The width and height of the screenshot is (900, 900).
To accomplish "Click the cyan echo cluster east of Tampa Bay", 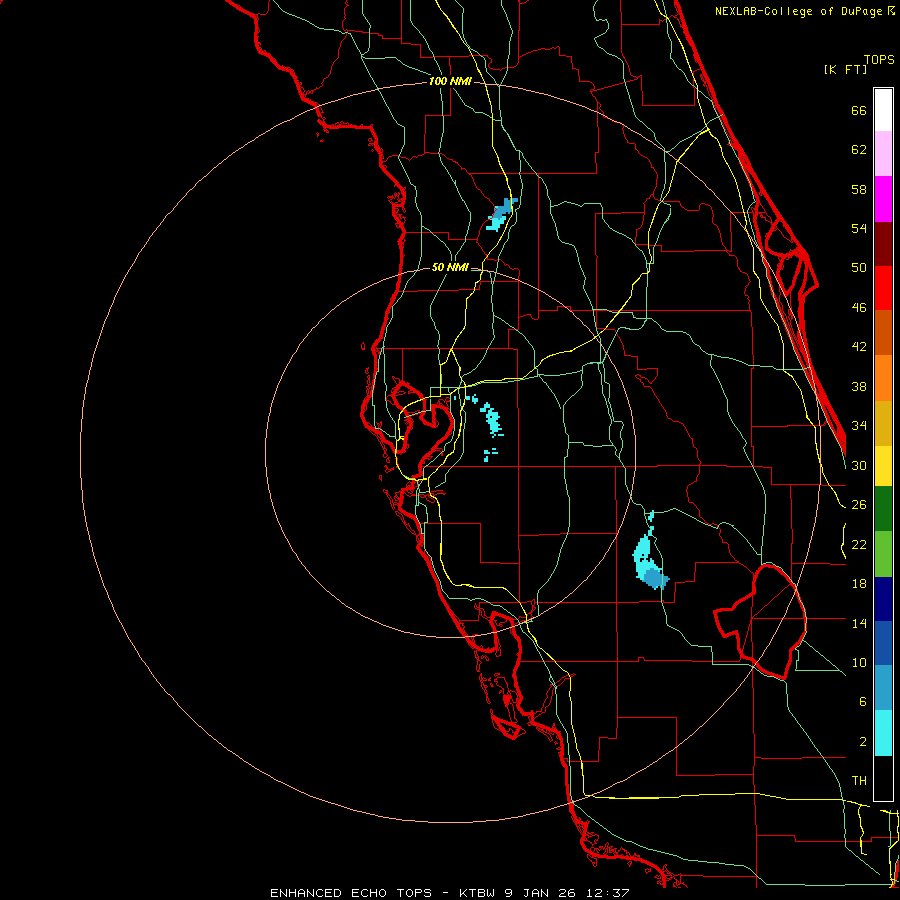I will pos(491,419).
